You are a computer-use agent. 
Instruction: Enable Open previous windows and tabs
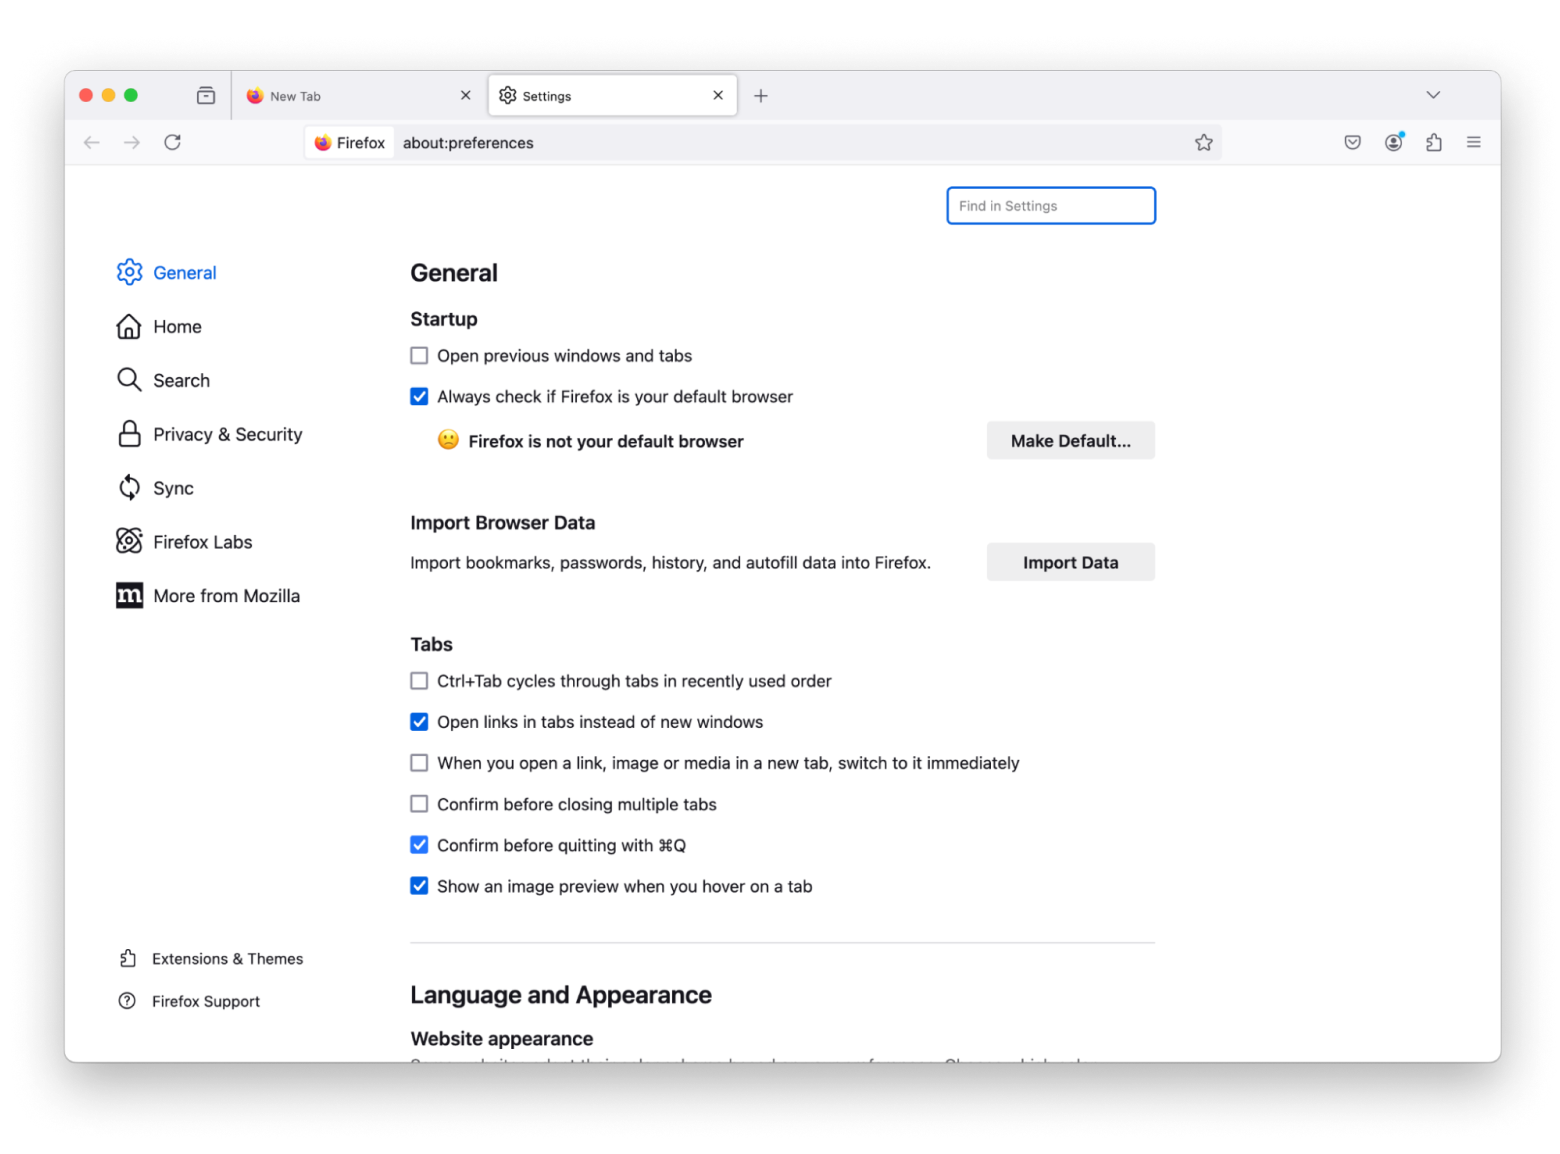(419, 356)
